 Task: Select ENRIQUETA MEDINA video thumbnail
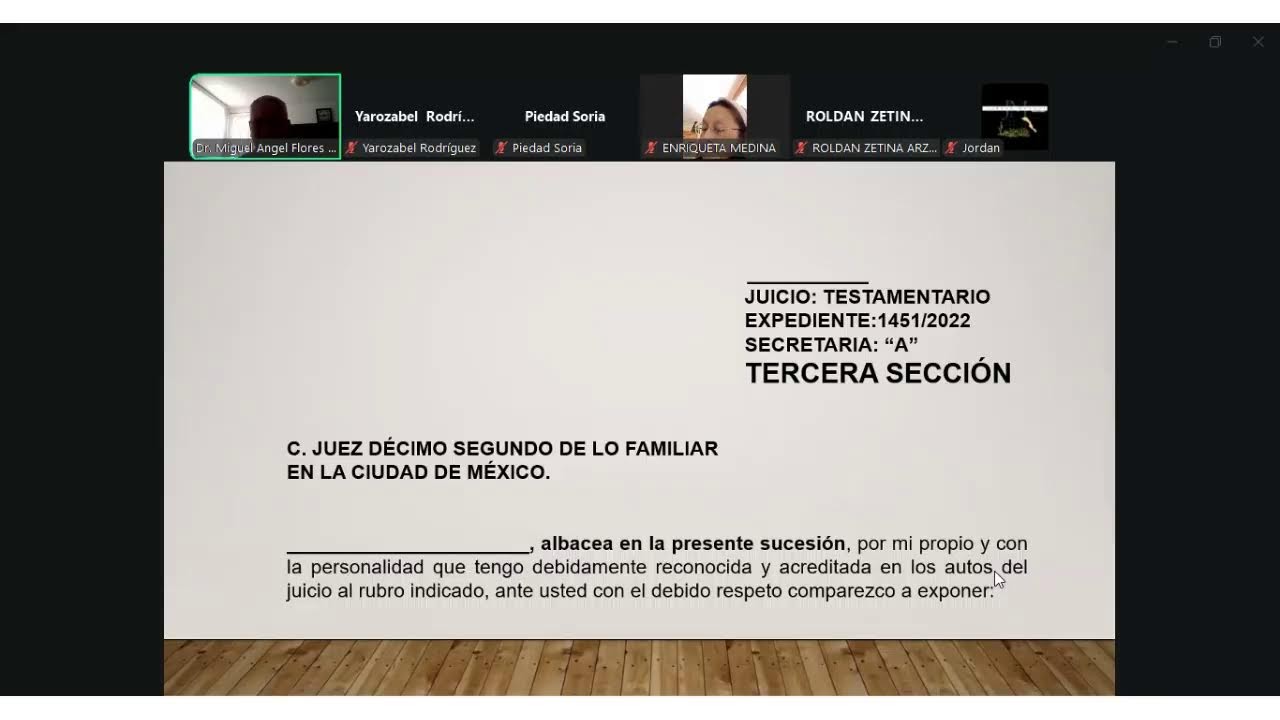715,116
